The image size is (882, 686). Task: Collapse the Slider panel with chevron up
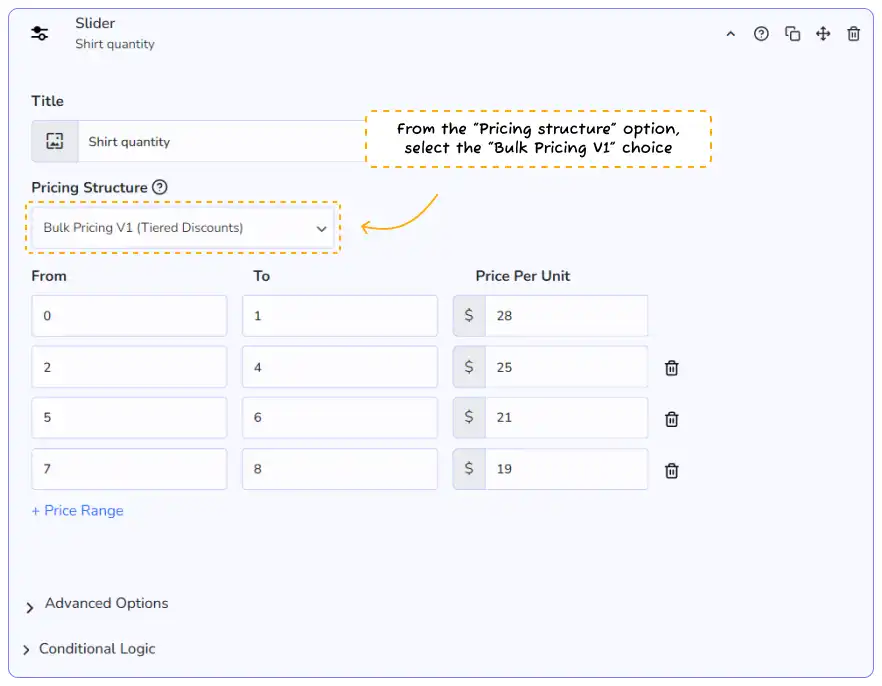point(731,34)
